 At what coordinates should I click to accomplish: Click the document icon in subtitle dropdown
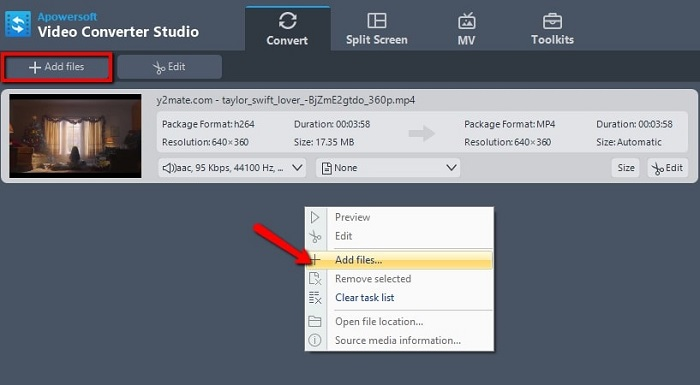point(327,168)
